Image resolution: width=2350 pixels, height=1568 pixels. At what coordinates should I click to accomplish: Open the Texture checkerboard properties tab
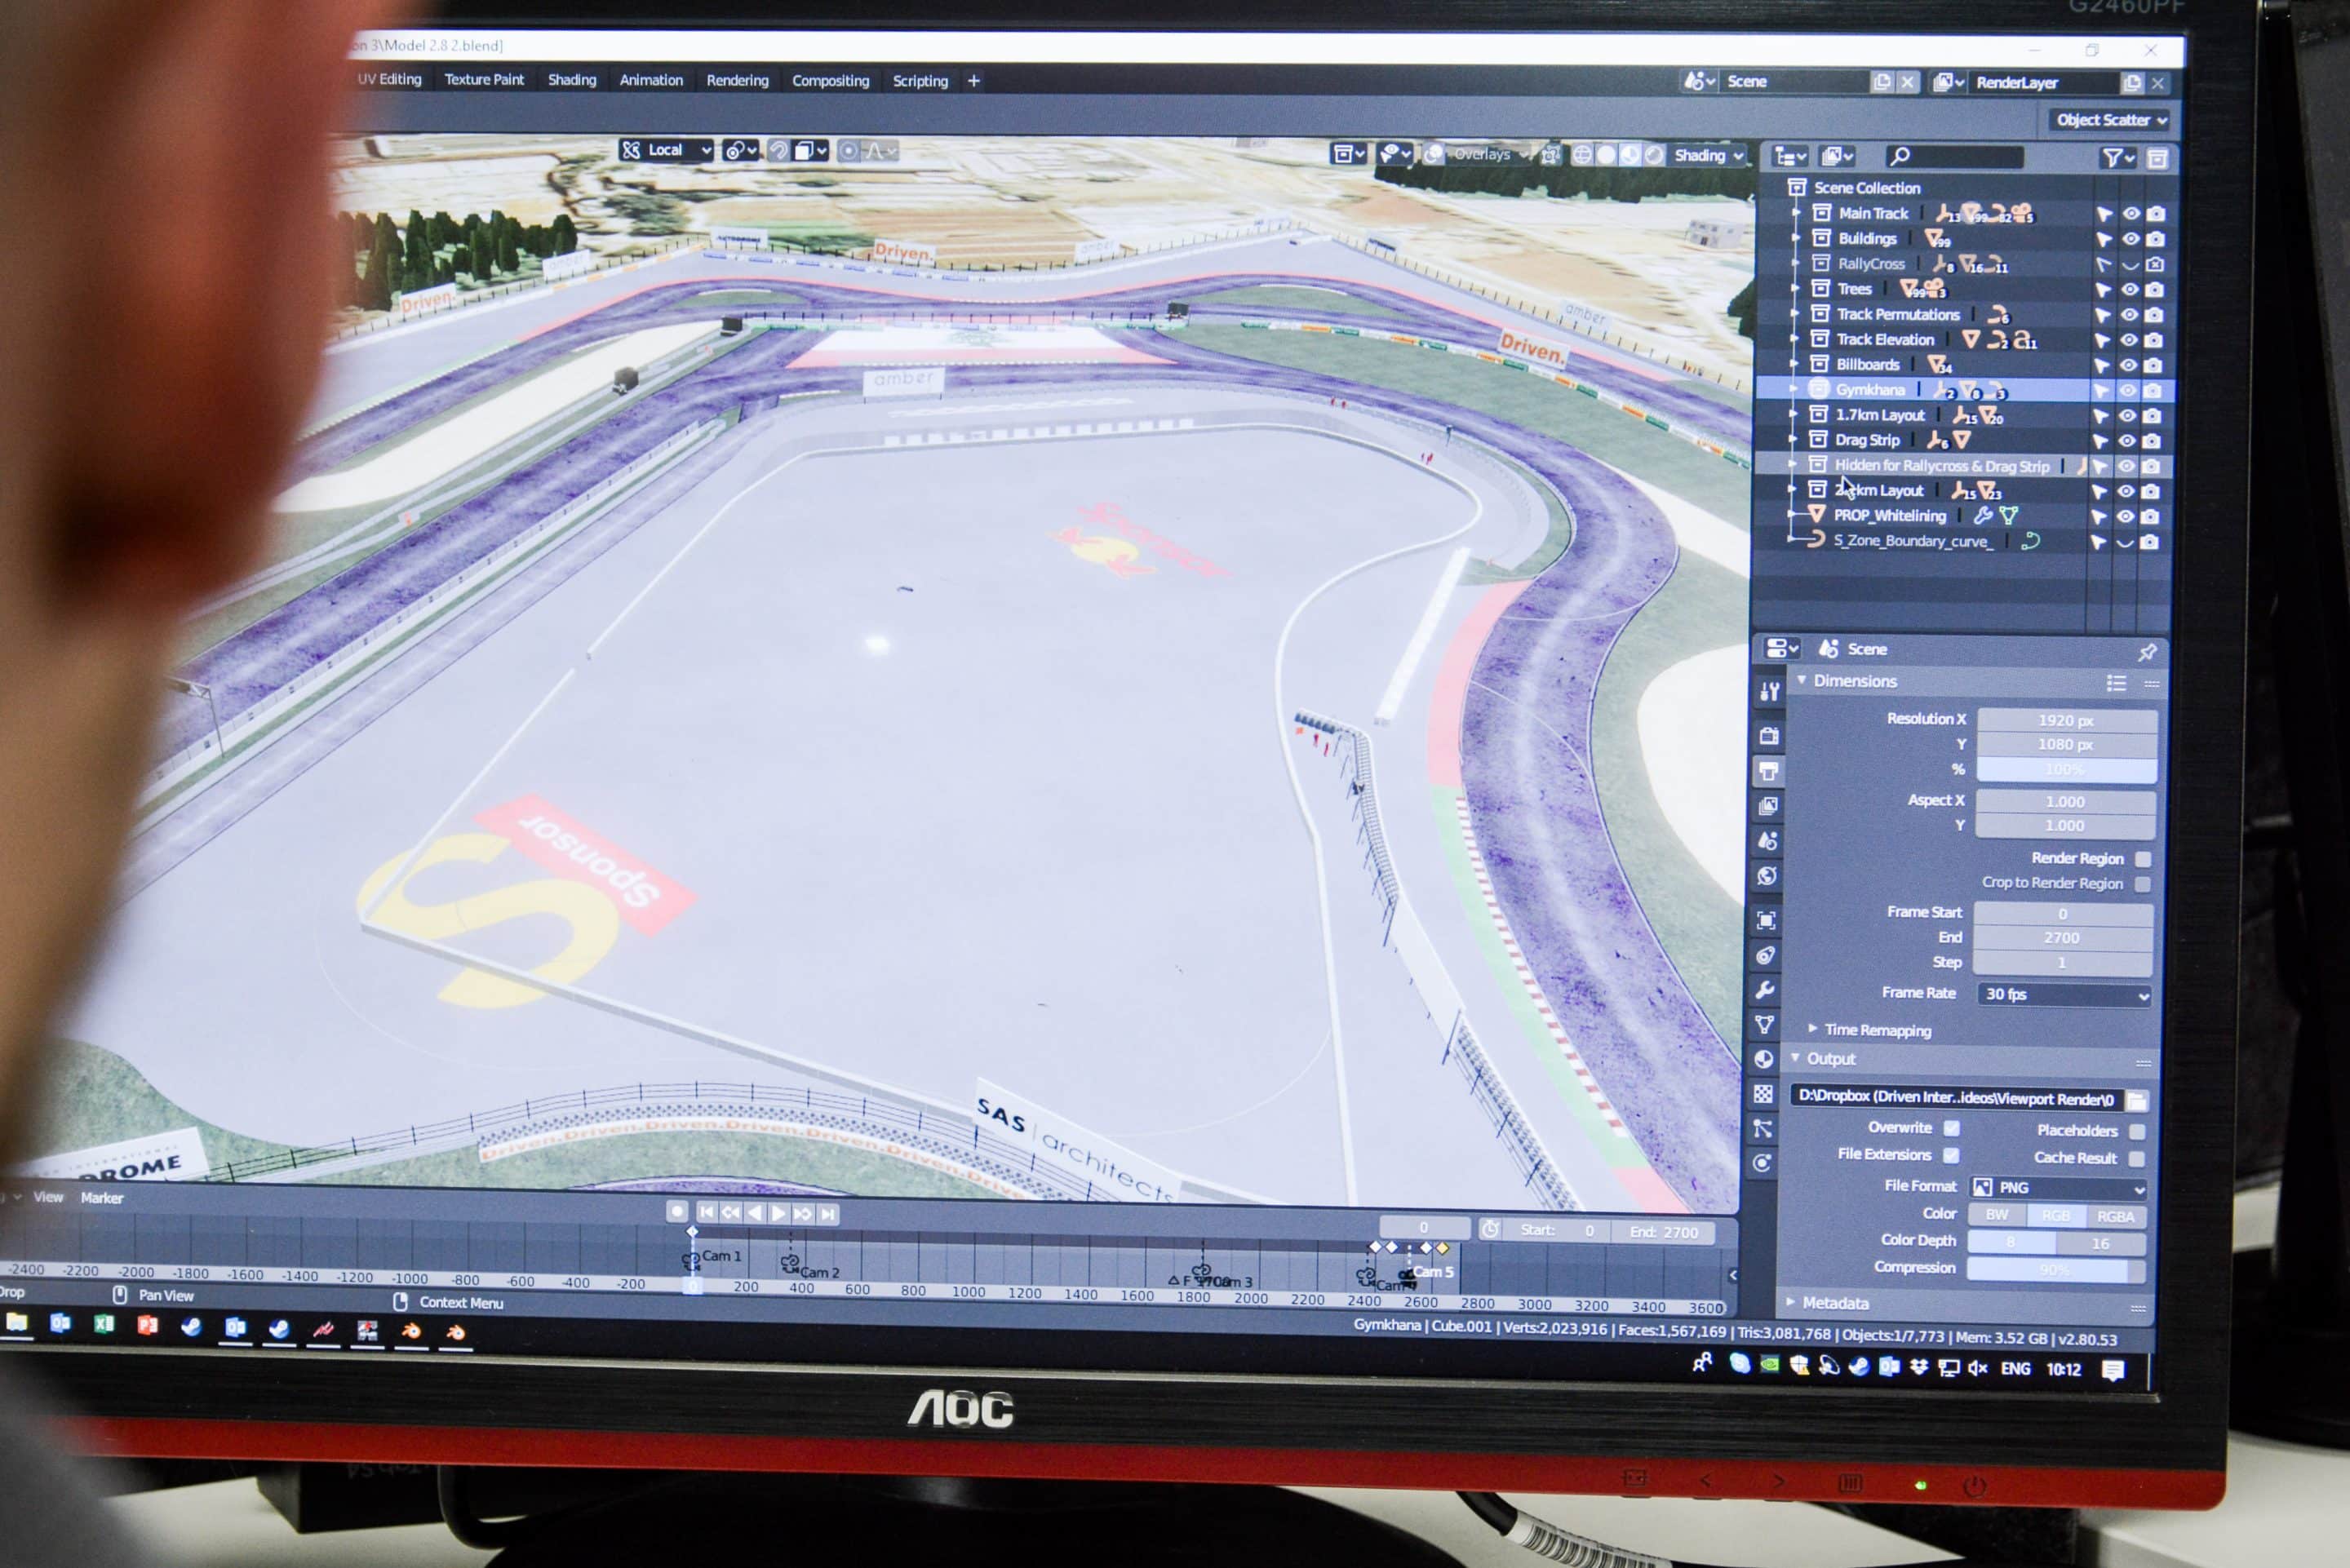pyautogui.click(x=1764, y=1094)
